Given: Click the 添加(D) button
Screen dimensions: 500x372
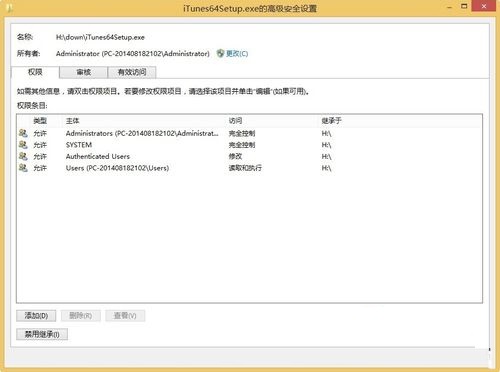Looking at the screenshot, I should pos(36,315).
